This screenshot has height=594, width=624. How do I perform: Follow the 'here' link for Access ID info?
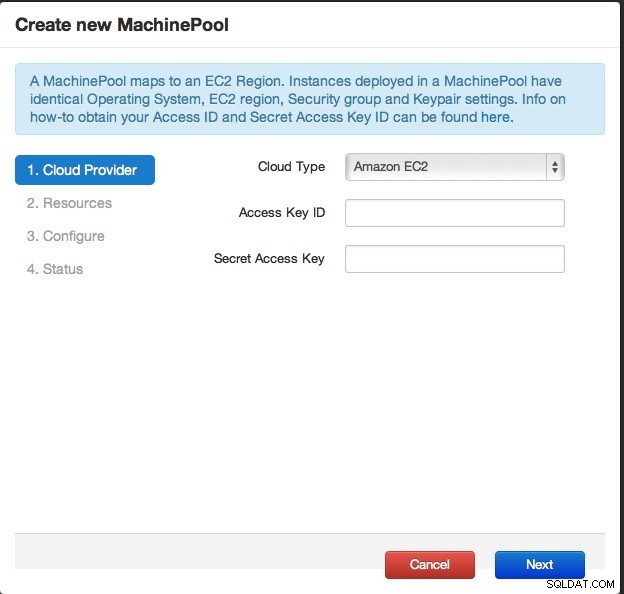click(x=495, y=117)
